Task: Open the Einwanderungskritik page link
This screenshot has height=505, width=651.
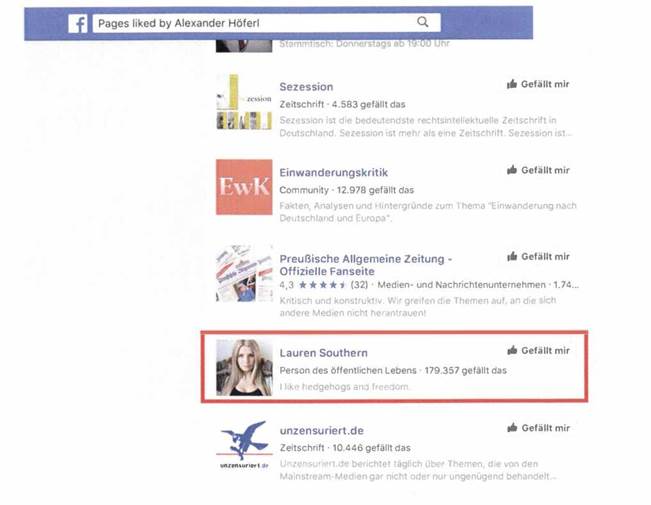Action: [334, 173]
